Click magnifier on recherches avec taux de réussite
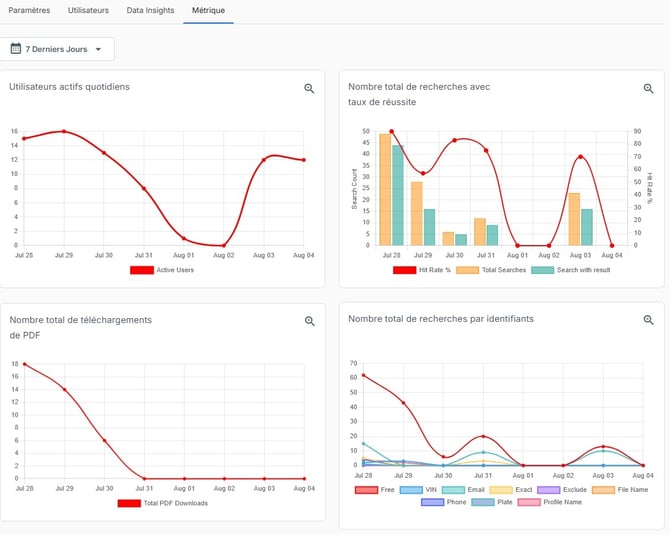The height and width of the screenshot is (535, 670). 648,88
